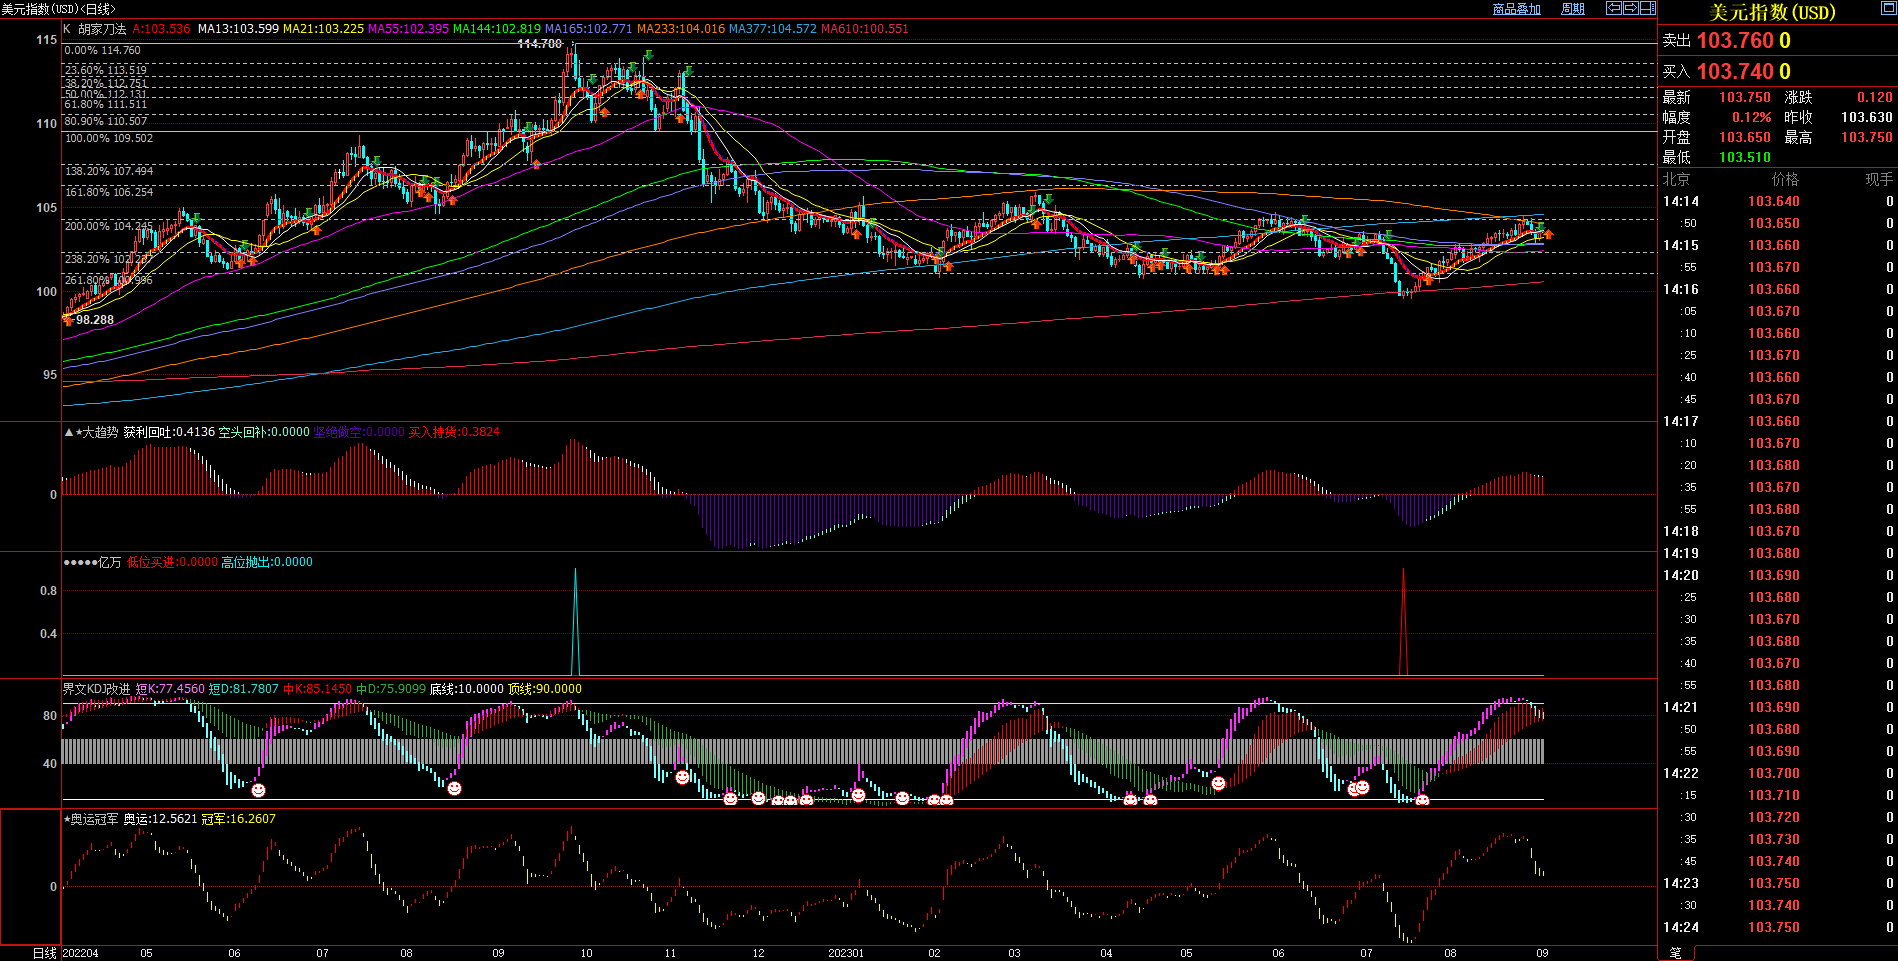The image size is (1898, 961).
Task: Expand the 大趋势 indicator triangle header
Action: [69, 432]
